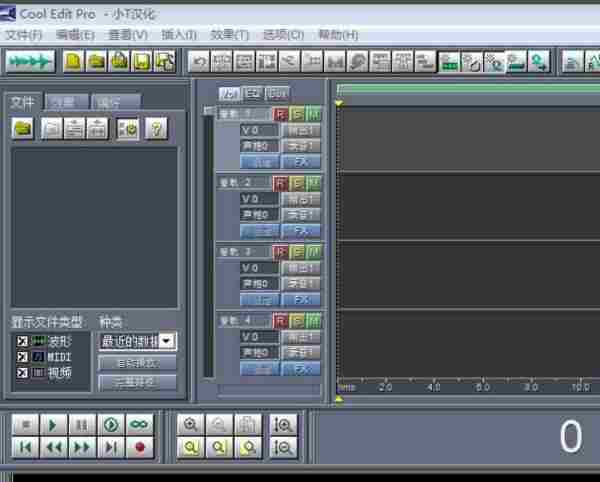The width and height of the screenshot is (600, 482).
Task: Expand the 最近的 sort type dropdown
Action: coord(166,341)
